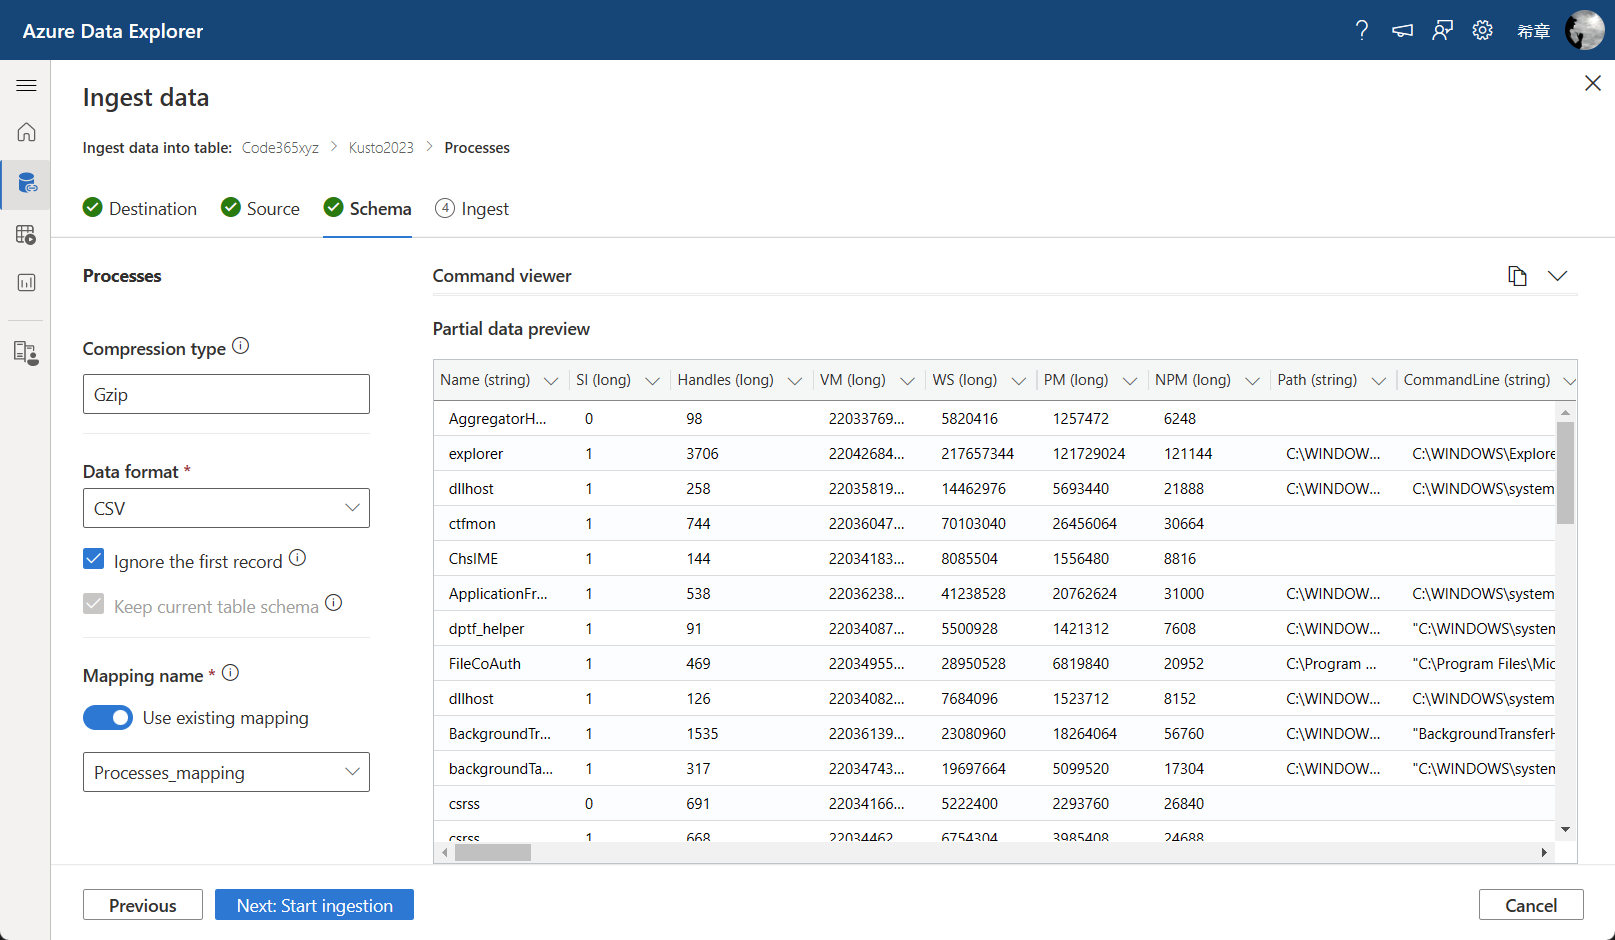Show Ignore the first record info
This screenshot has width=1615, height=940.
pyautogui.click(x=297, y=558)
